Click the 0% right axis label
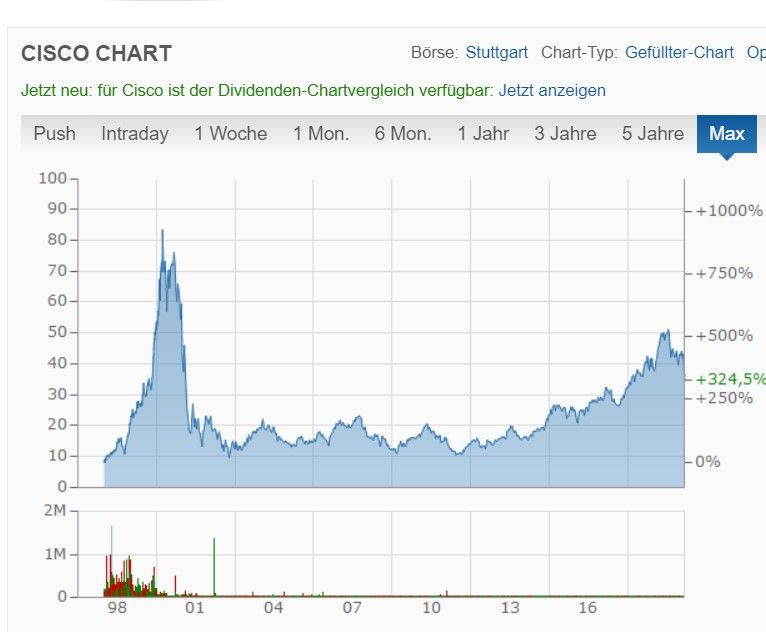This screenshot has height=632, width=766. [x=707, y=462]
